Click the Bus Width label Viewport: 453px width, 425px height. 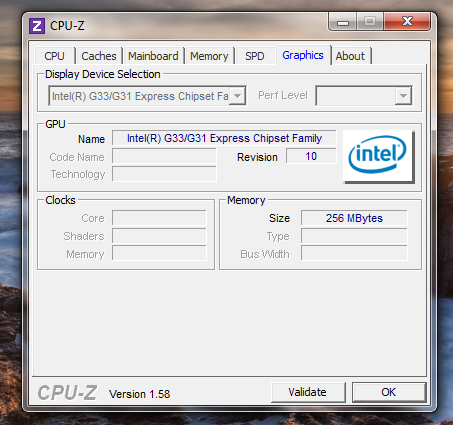(x=265, y=254)
